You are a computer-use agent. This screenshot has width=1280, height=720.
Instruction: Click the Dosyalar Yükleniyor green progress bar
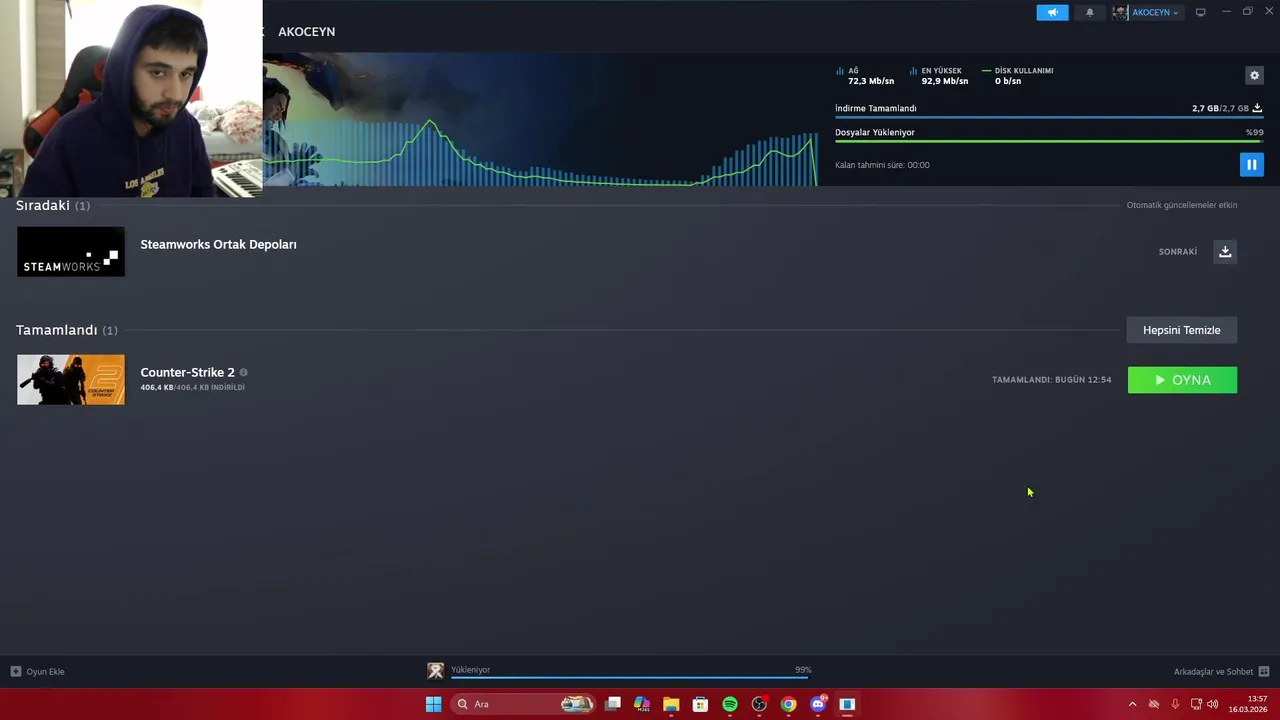tap(1049, 141)
